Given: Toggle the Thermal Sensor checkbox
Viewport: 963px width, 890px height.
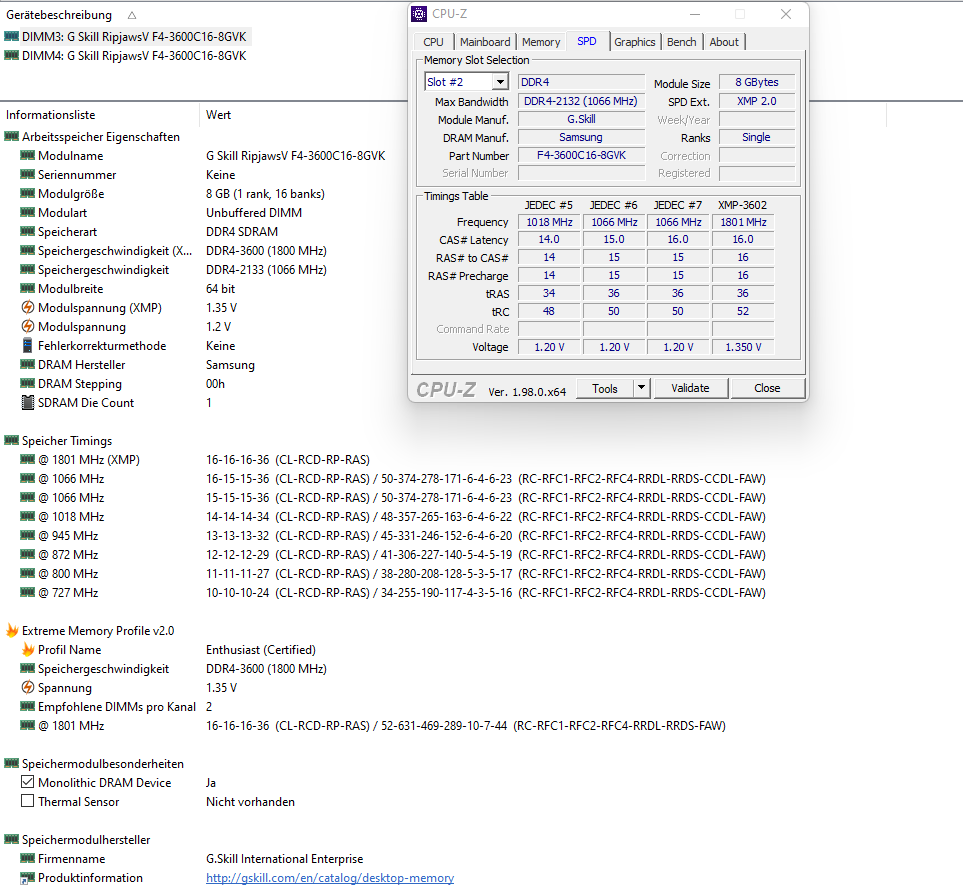Looking at the screenshot, I should [x=27, y=801].
